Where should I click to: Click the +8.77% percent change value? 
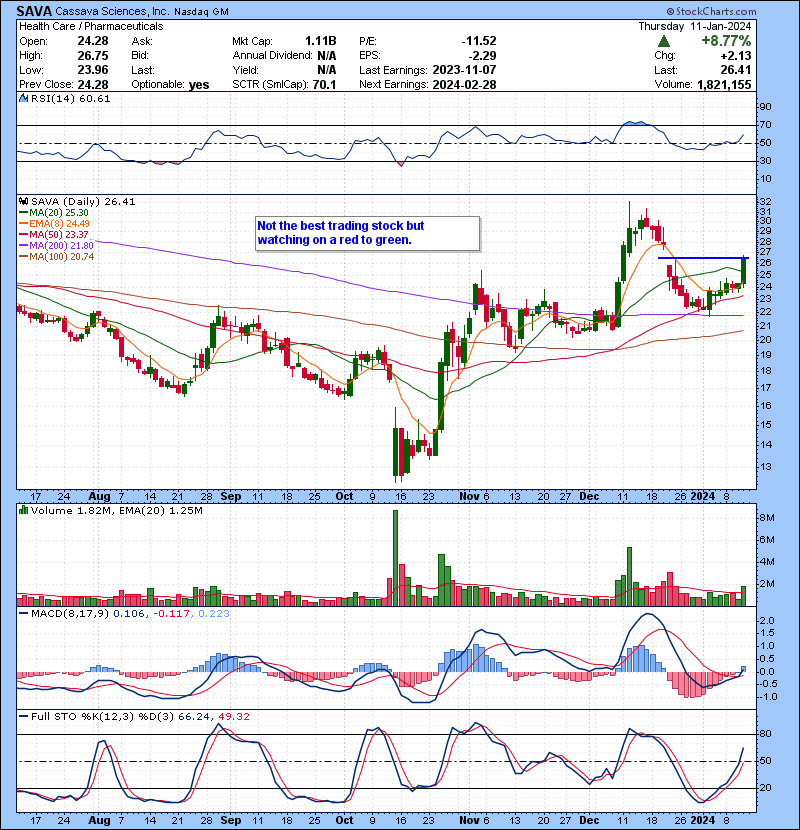tap(726, 41)
